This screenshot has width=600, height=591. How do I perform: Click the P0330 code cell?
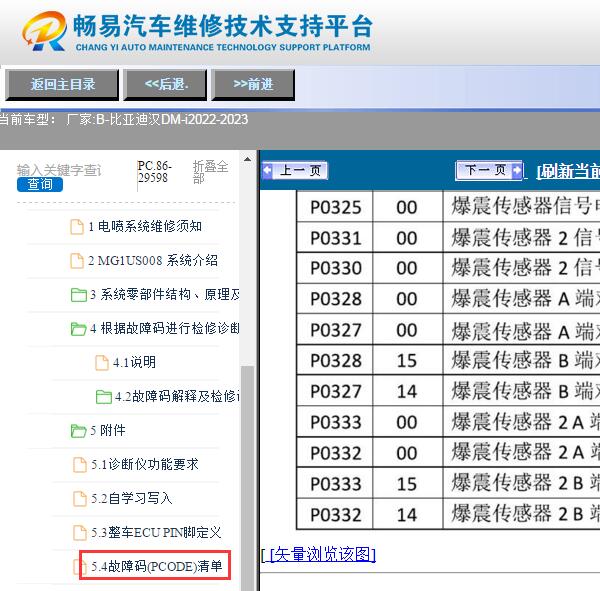click(x=336, y=268)
